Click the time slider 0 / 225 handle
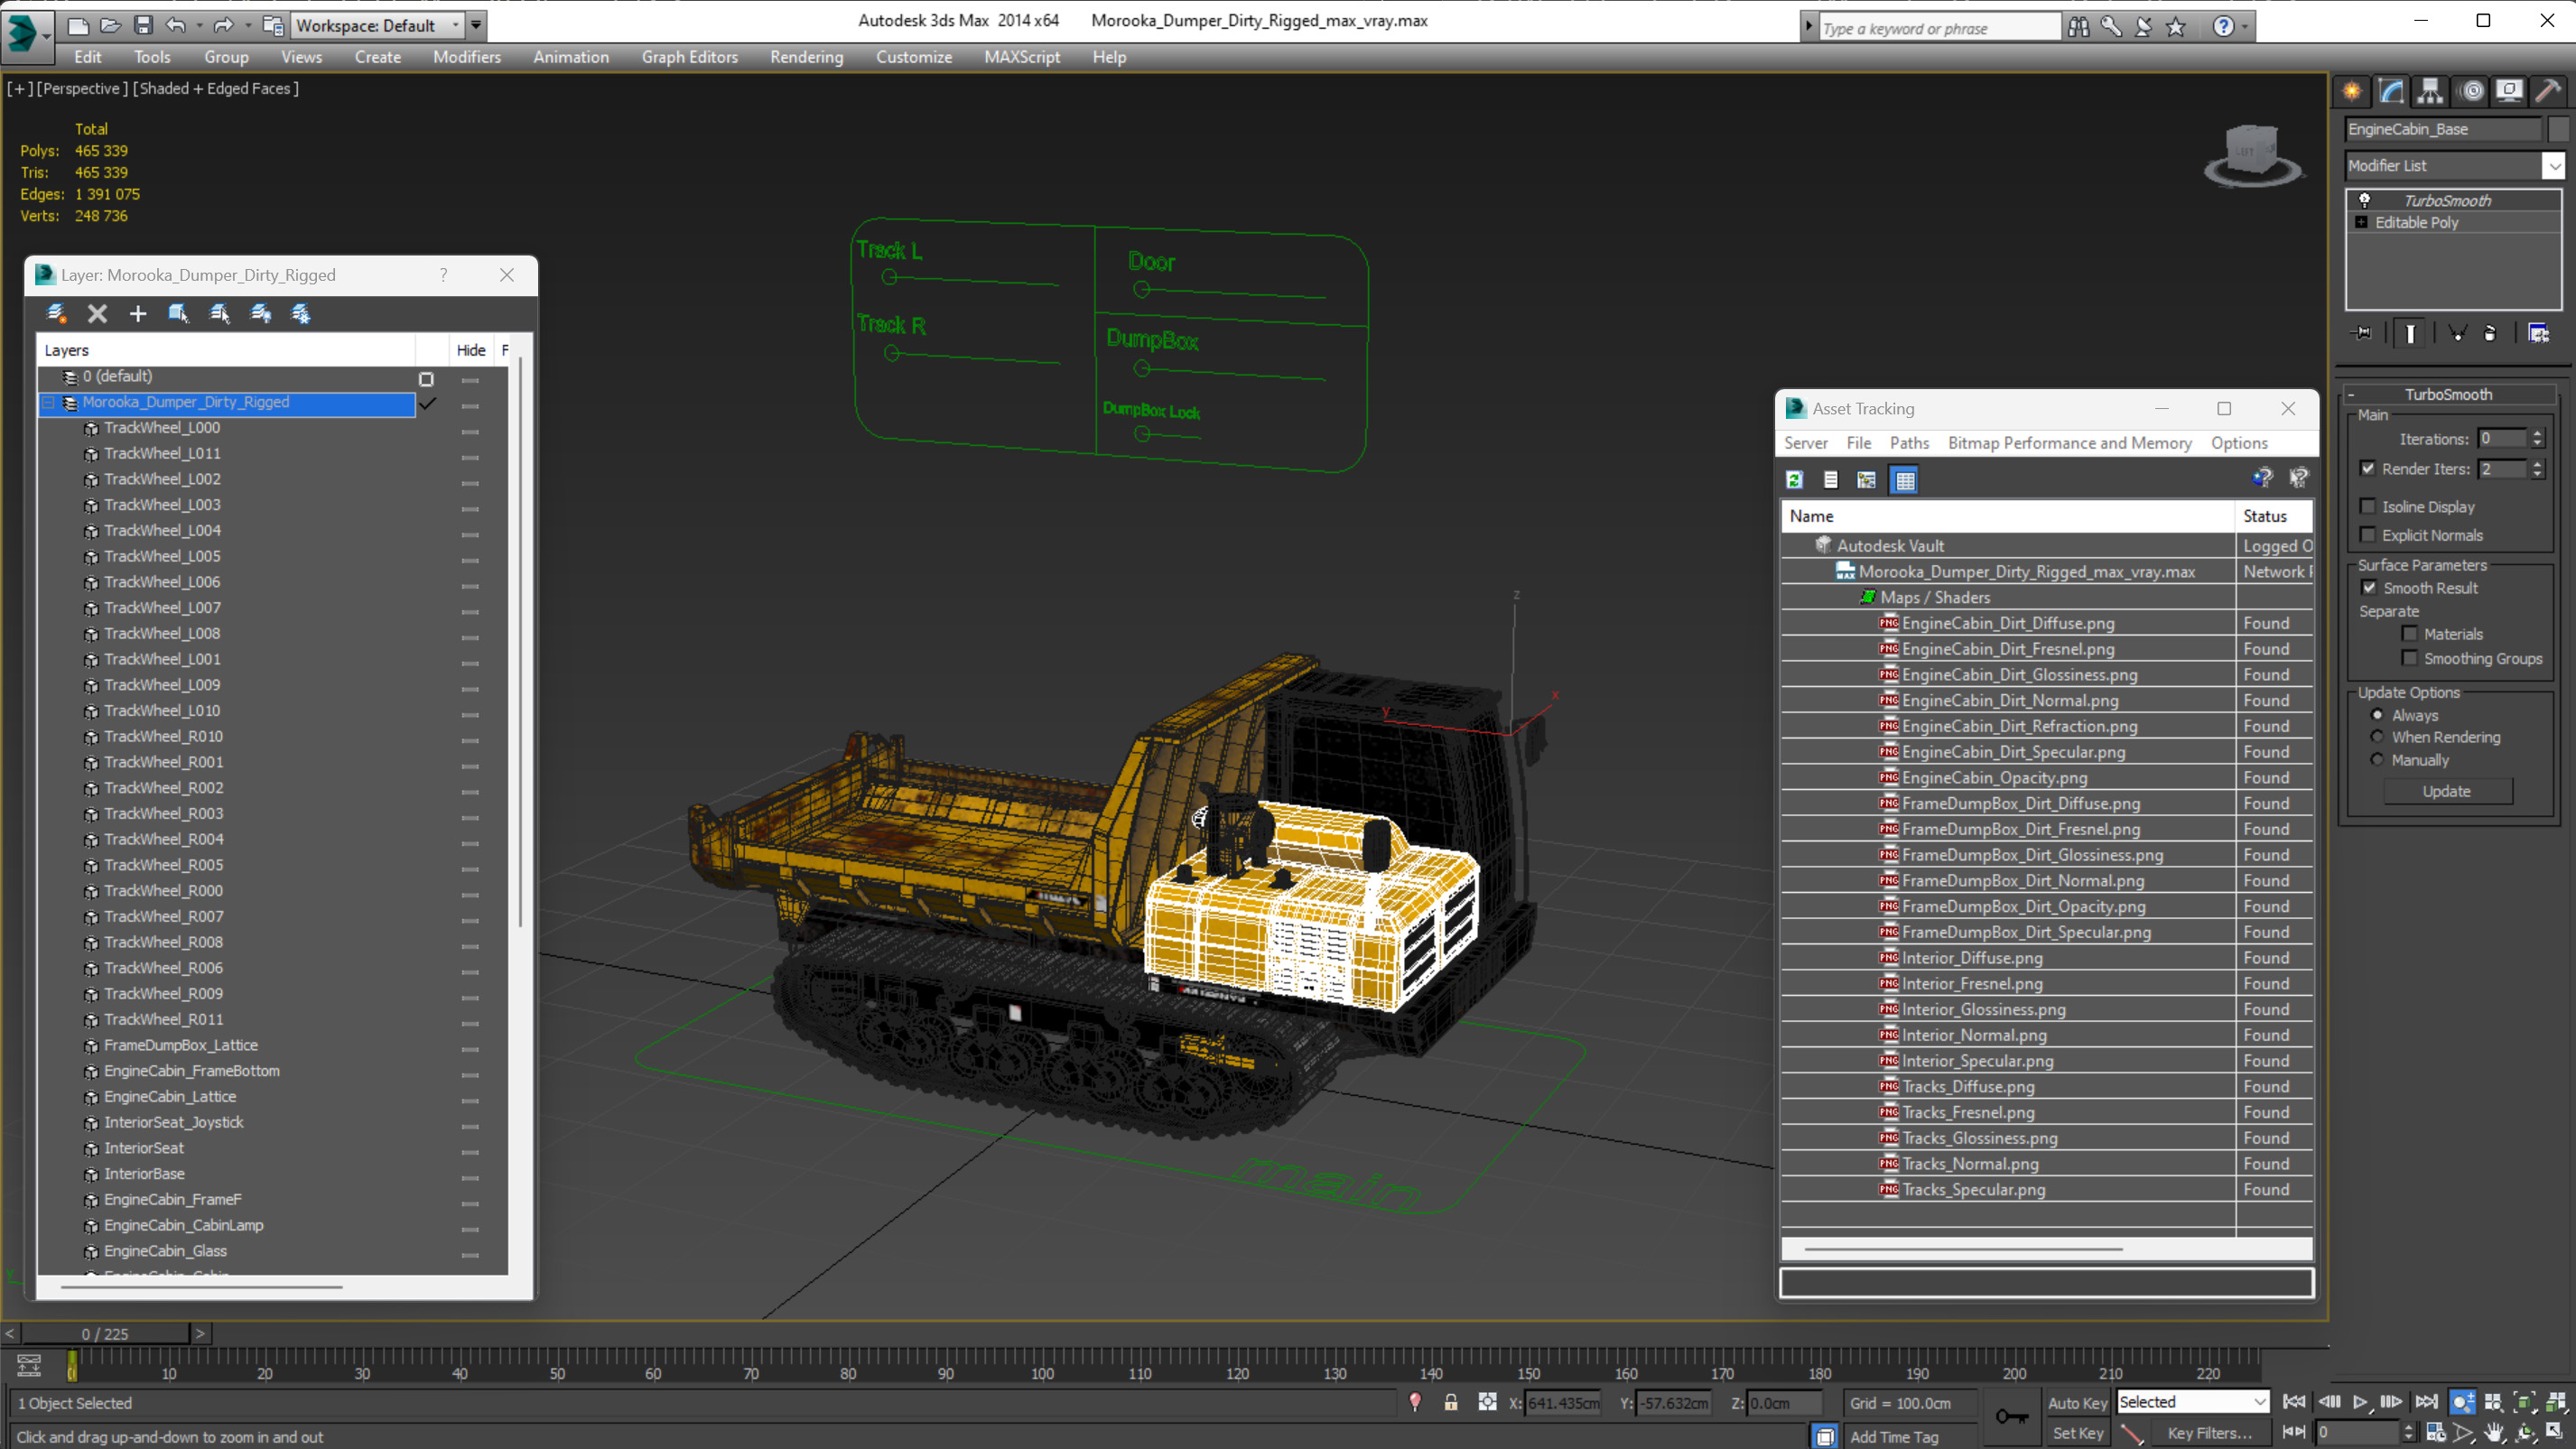Viewport: 2576px width, 1449px height. click(105, 1333)
